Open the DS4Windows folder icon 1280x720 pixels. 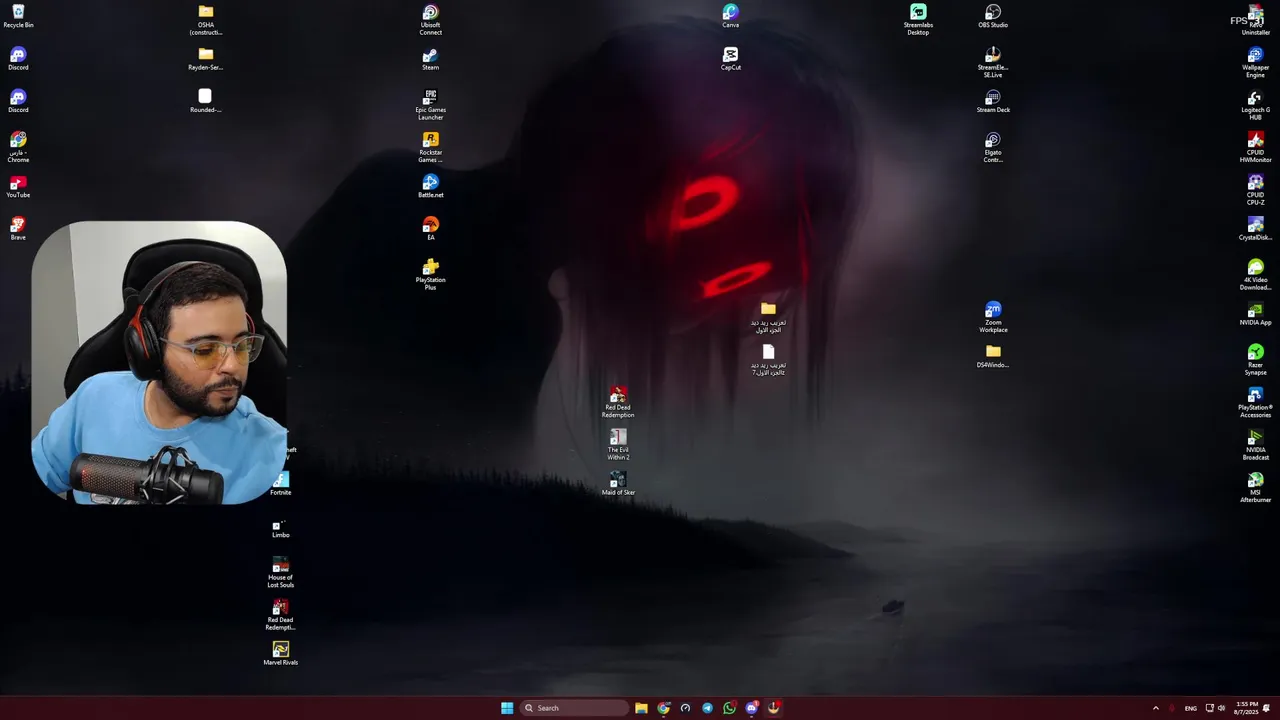(x=993, y=356)
